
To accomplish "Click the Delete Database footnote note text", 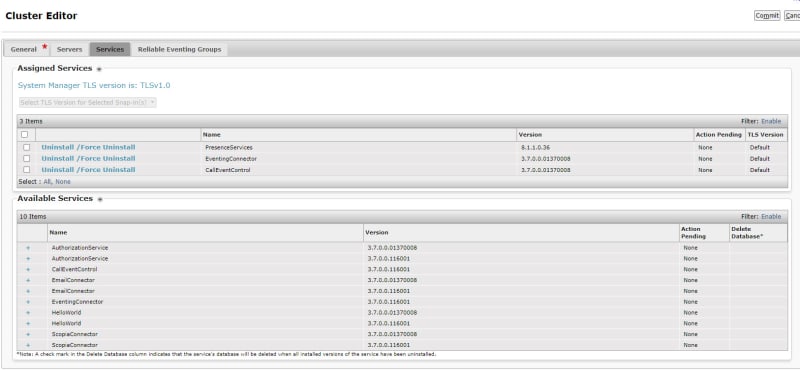I will 226,354.
